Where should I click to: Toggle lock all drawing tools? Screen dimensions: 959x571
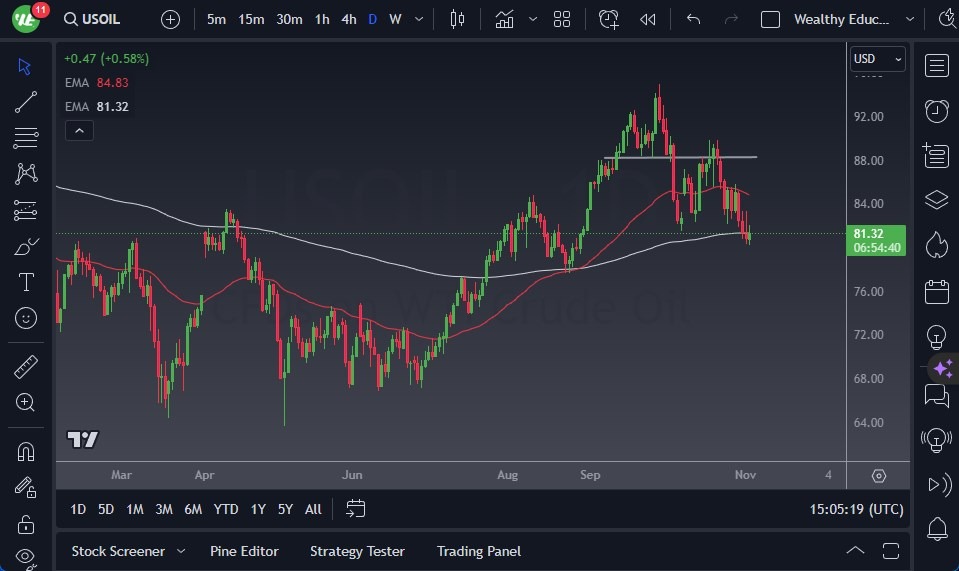(x=26, y=524)
